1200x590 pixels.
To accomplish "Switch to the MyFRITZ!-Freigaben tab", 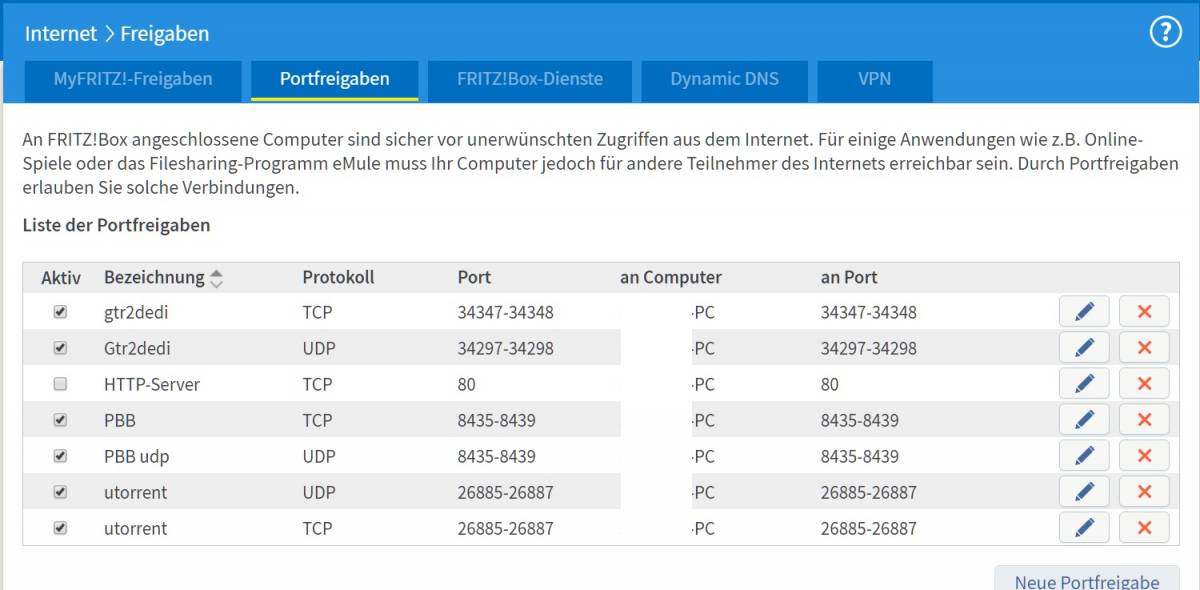I will point(133,80).
